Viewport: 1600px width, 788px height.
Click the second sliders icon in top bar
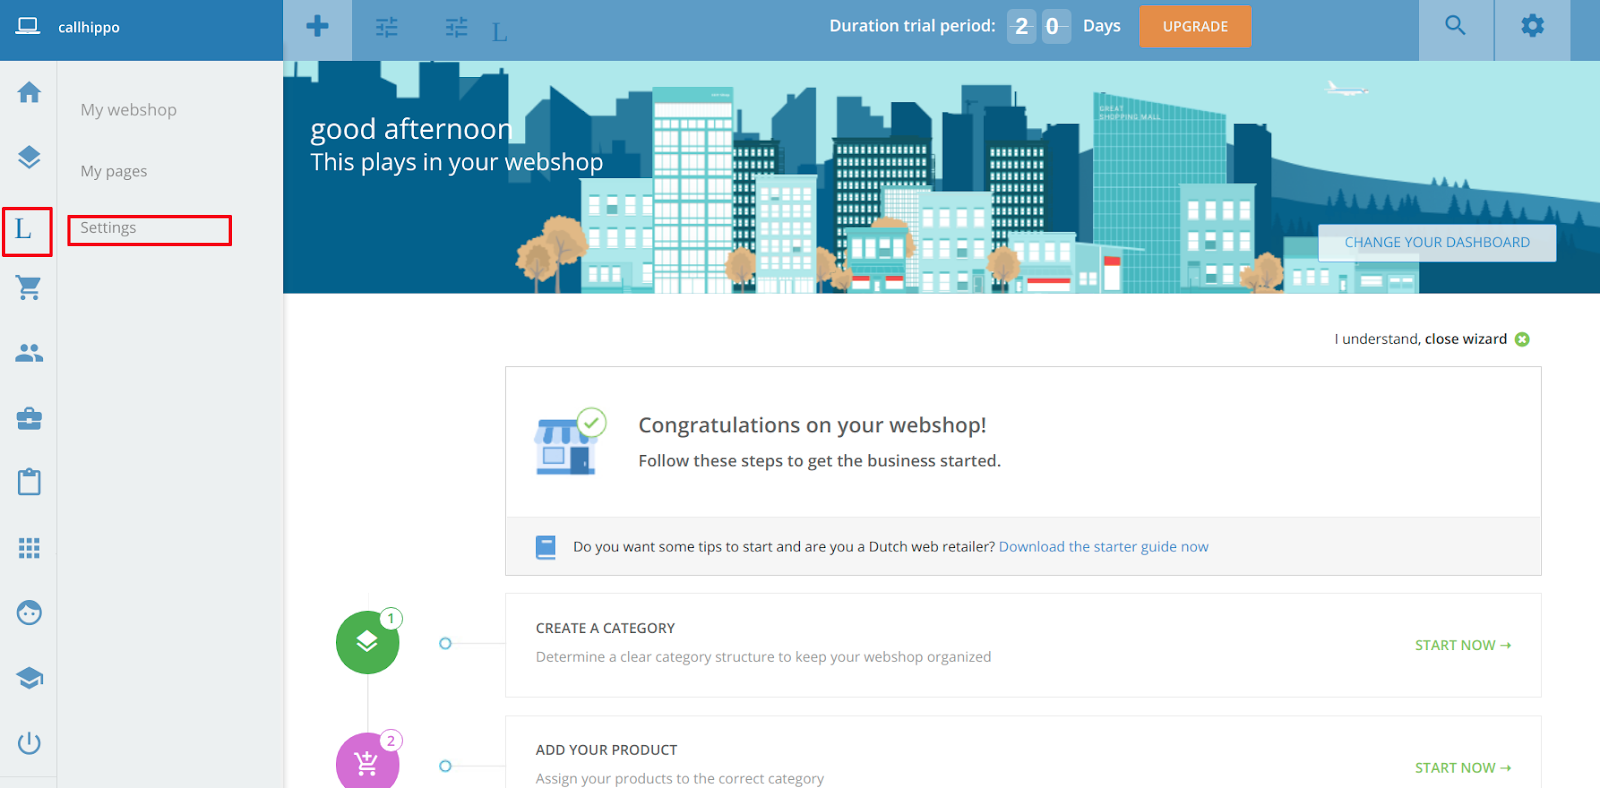click(457, 27)
